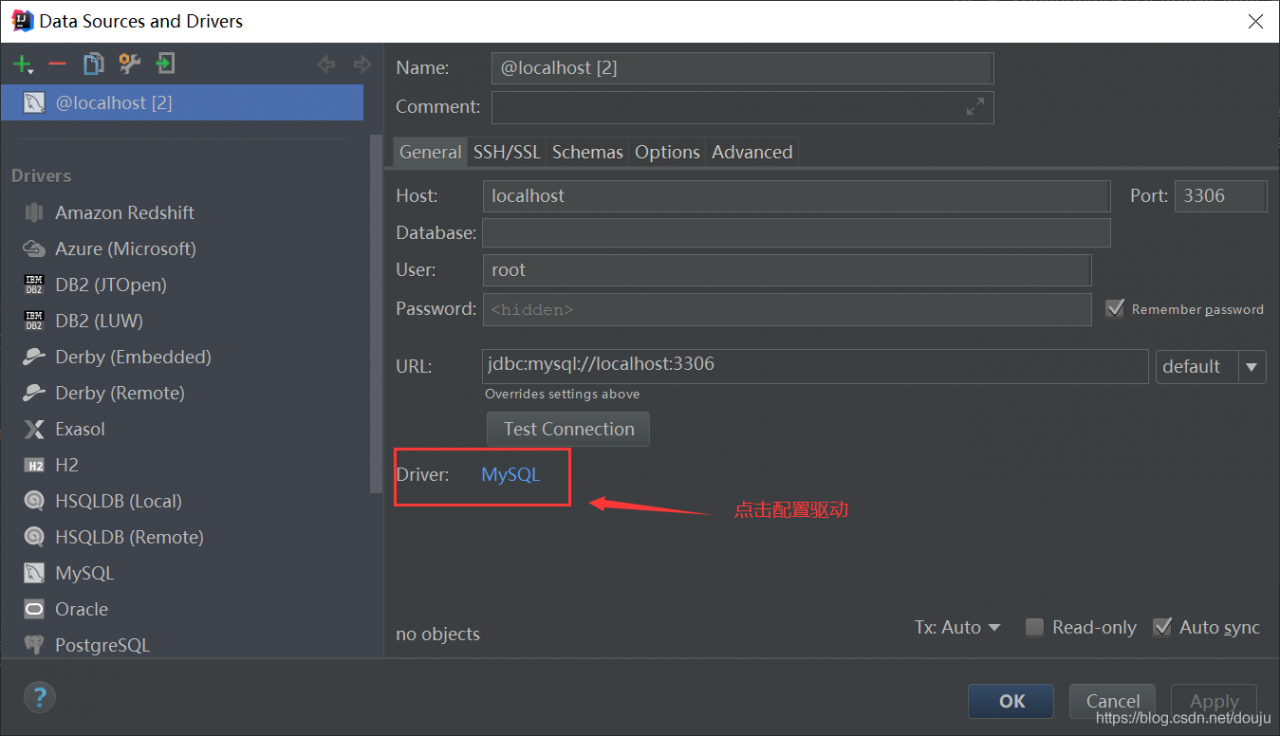
Task: Switch to the SSH/SSL tab
Action: tap(506, 152)
